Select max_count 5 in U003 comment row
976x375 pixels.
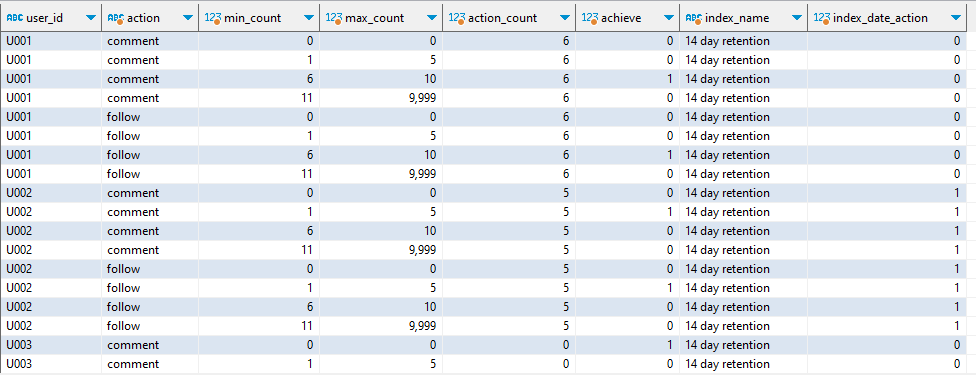pyautogui.click(x=433, y=364)
